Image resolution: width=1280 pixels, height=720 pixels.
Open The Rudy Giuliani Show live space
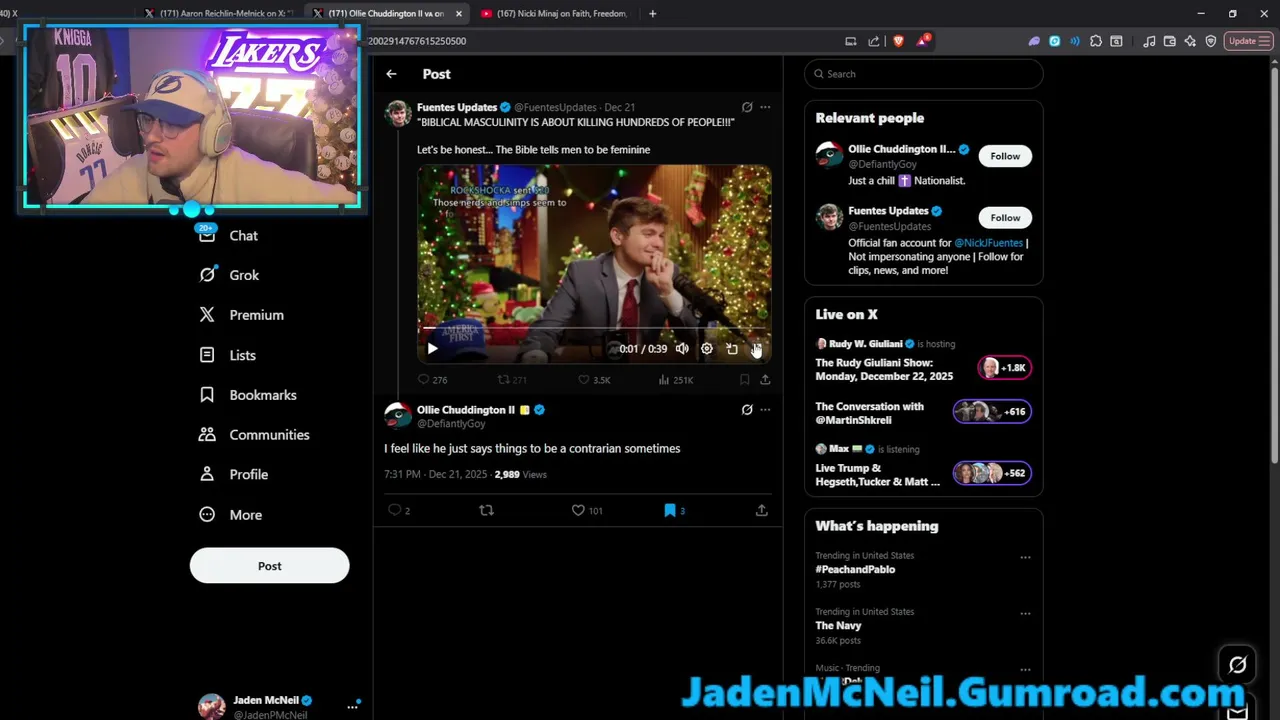(923, 363)
